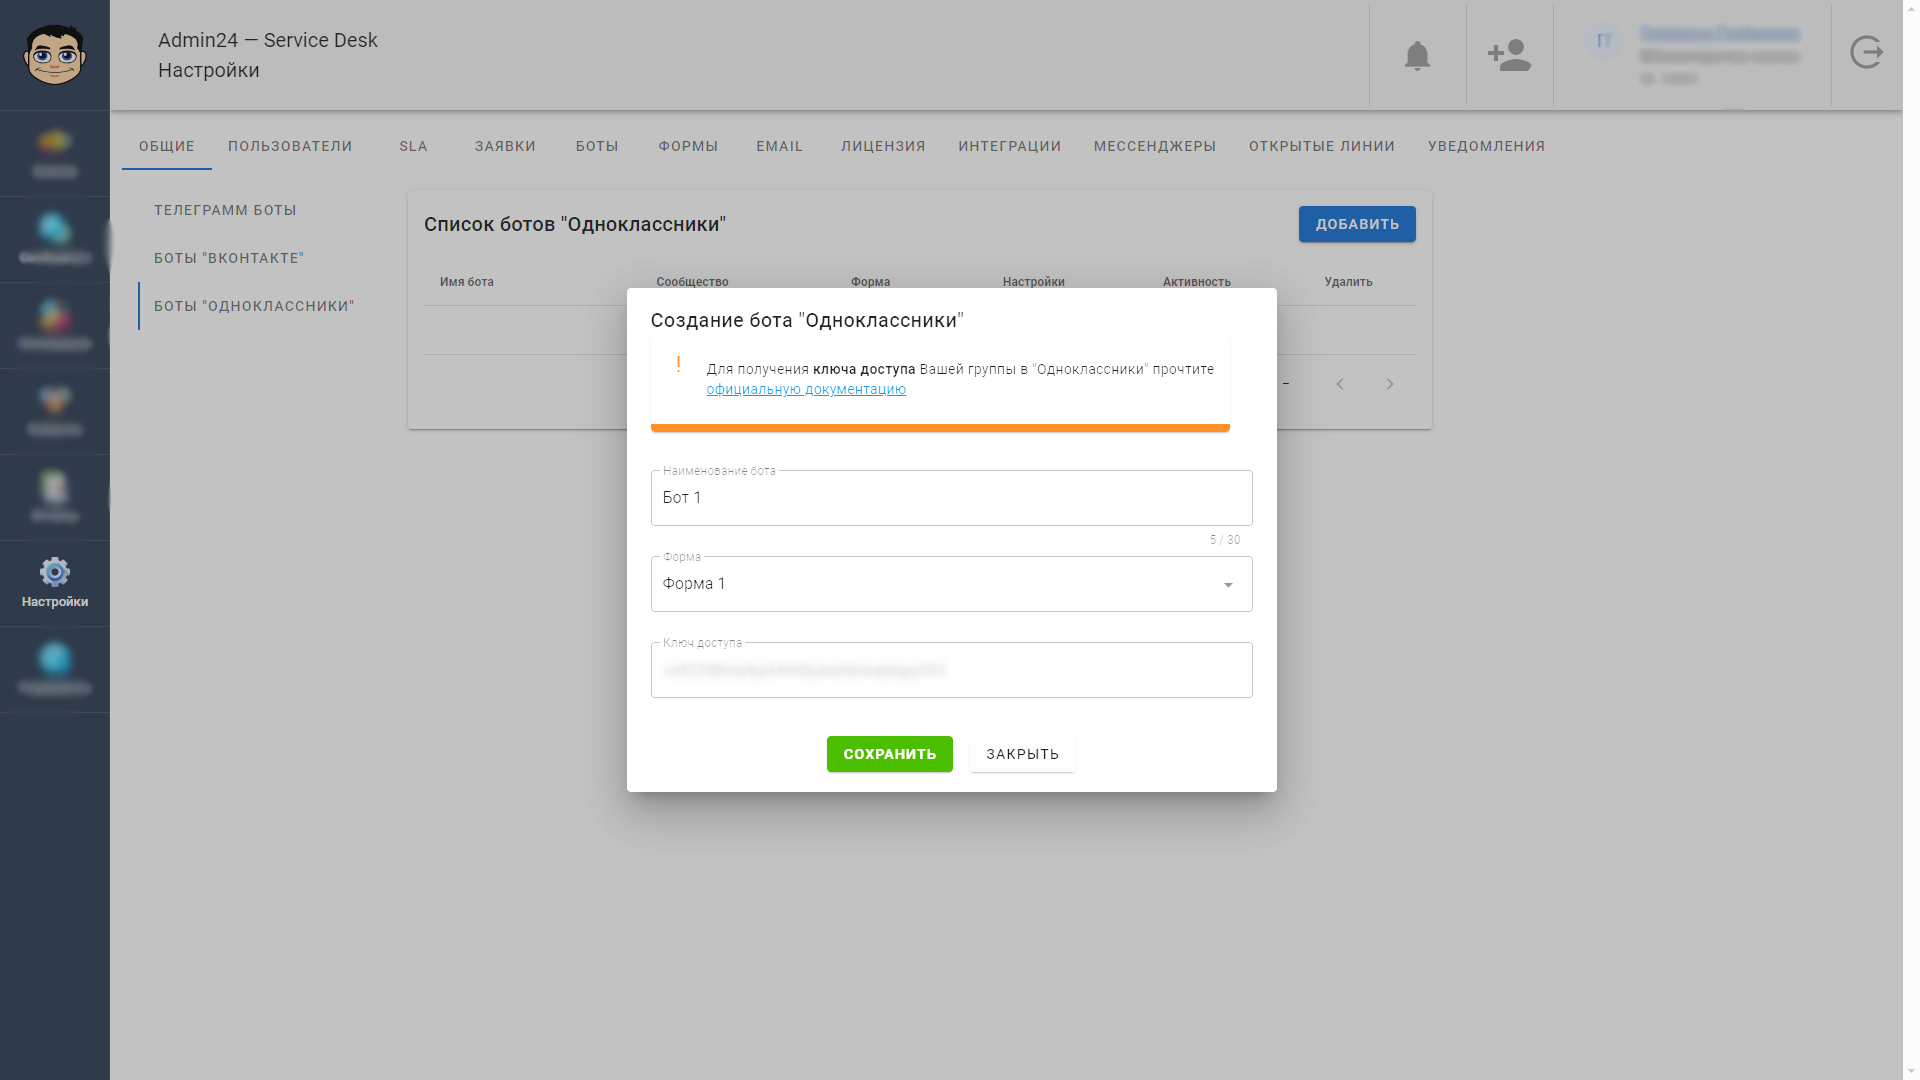Click the Сообщество column header
This screenshot has width=1920, height=1080.
[x=692, y=282]
